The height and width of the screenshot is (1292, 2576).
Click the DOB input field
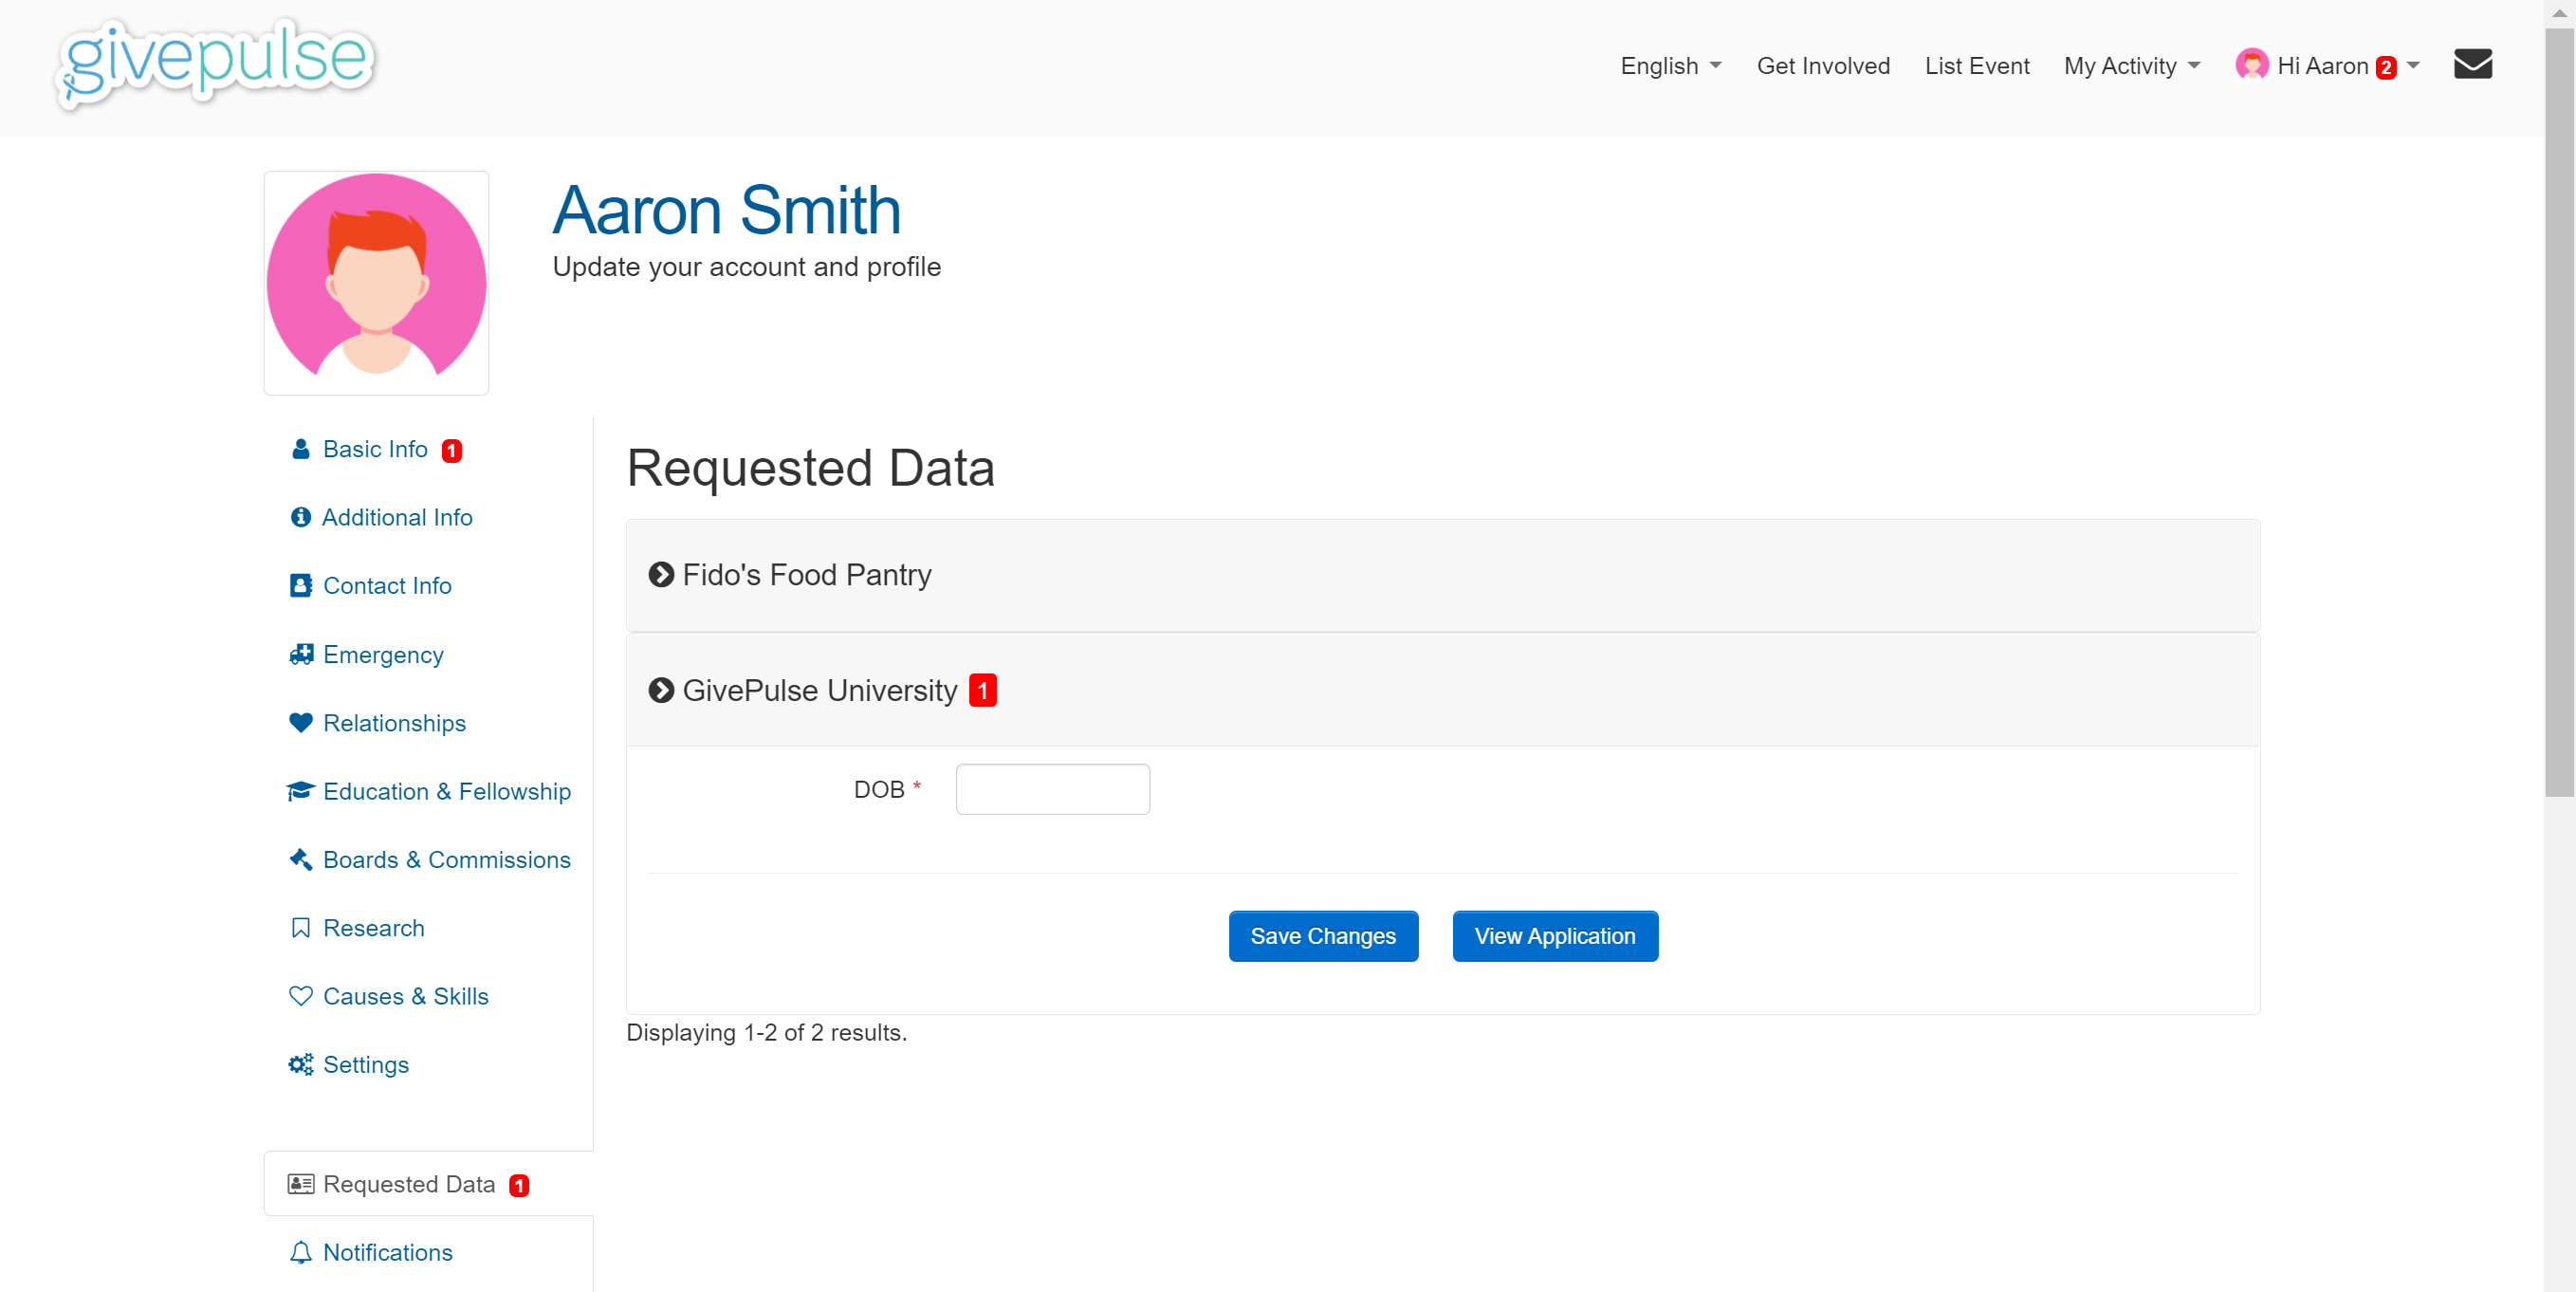pyautogui.click(x=1052, y=789)
